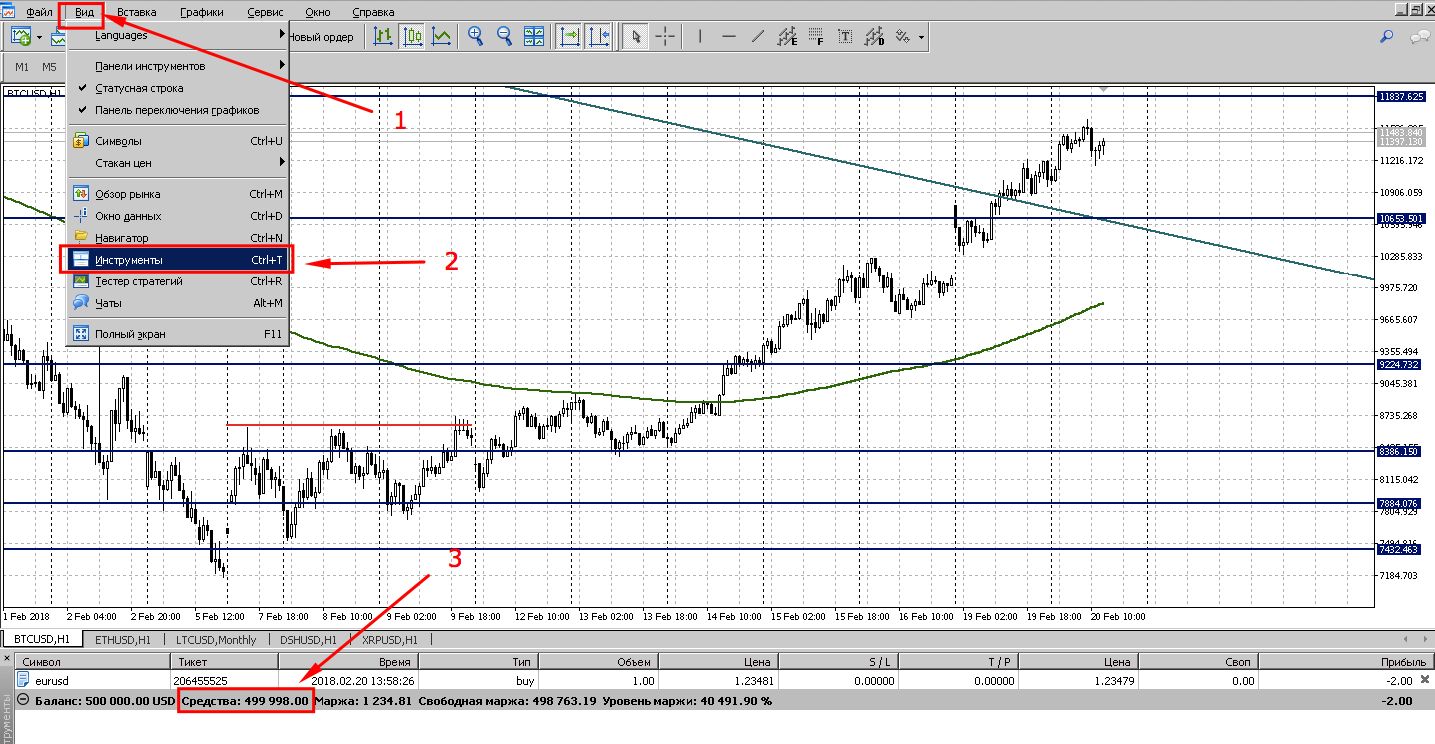Switch chart to candlesticks display

412,37
